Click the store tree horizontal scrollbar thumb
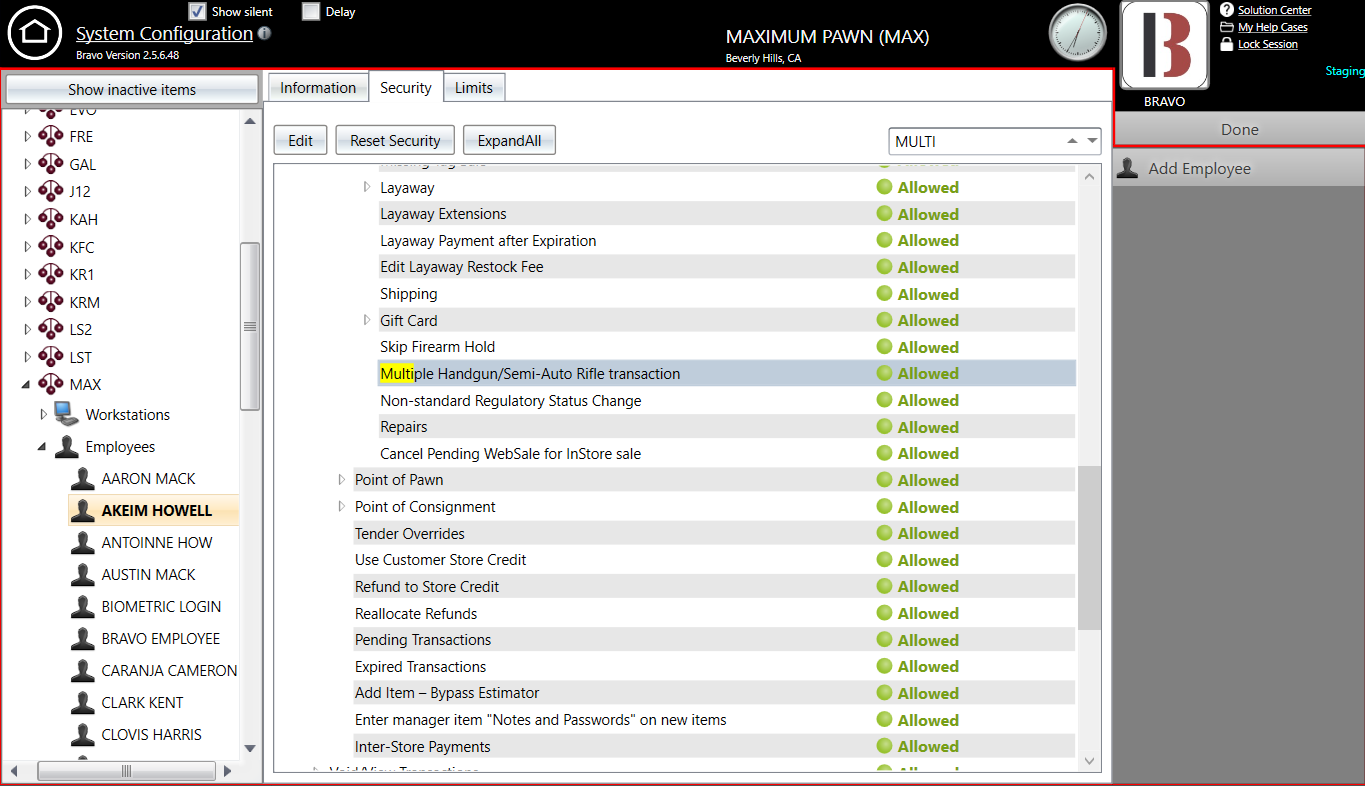Viewport: 1365px width, 786px height. coord(126,771)
